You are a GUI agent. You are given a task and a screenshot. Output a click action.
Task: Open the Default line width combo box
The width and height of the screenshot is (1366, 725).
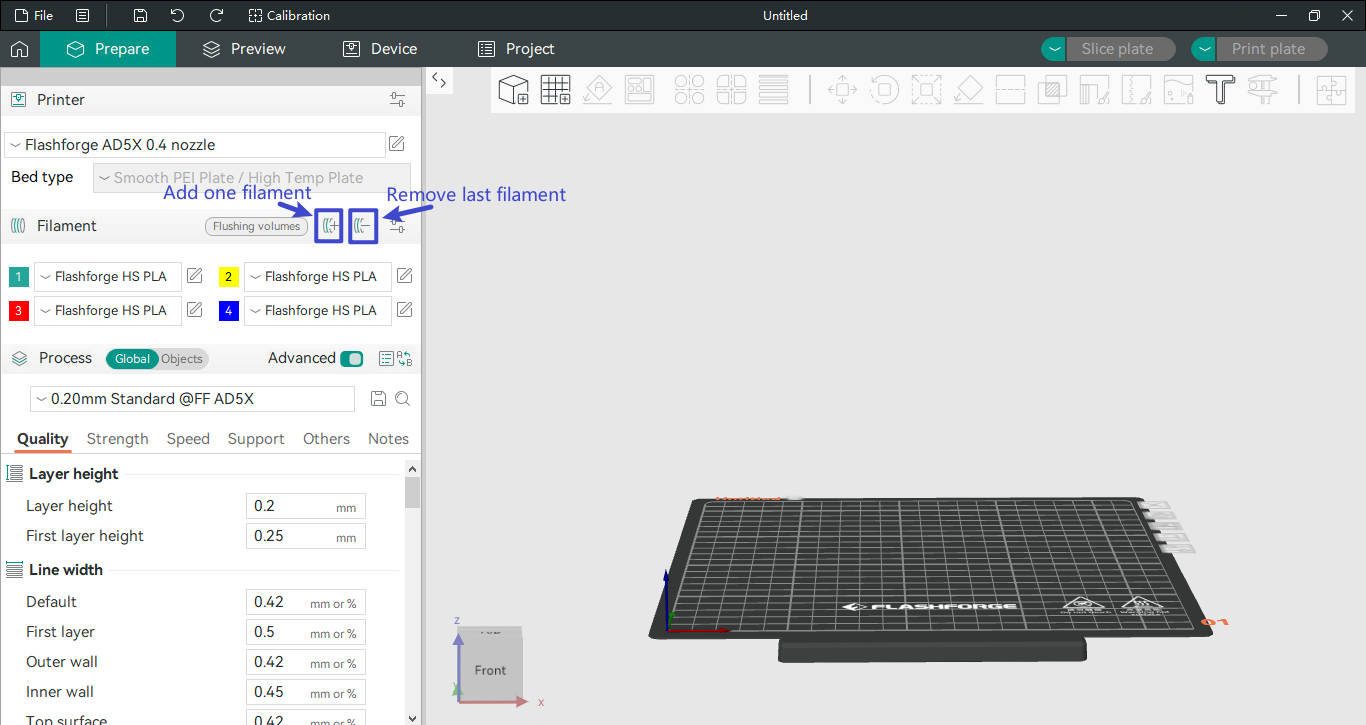click(x=306, y=602)
